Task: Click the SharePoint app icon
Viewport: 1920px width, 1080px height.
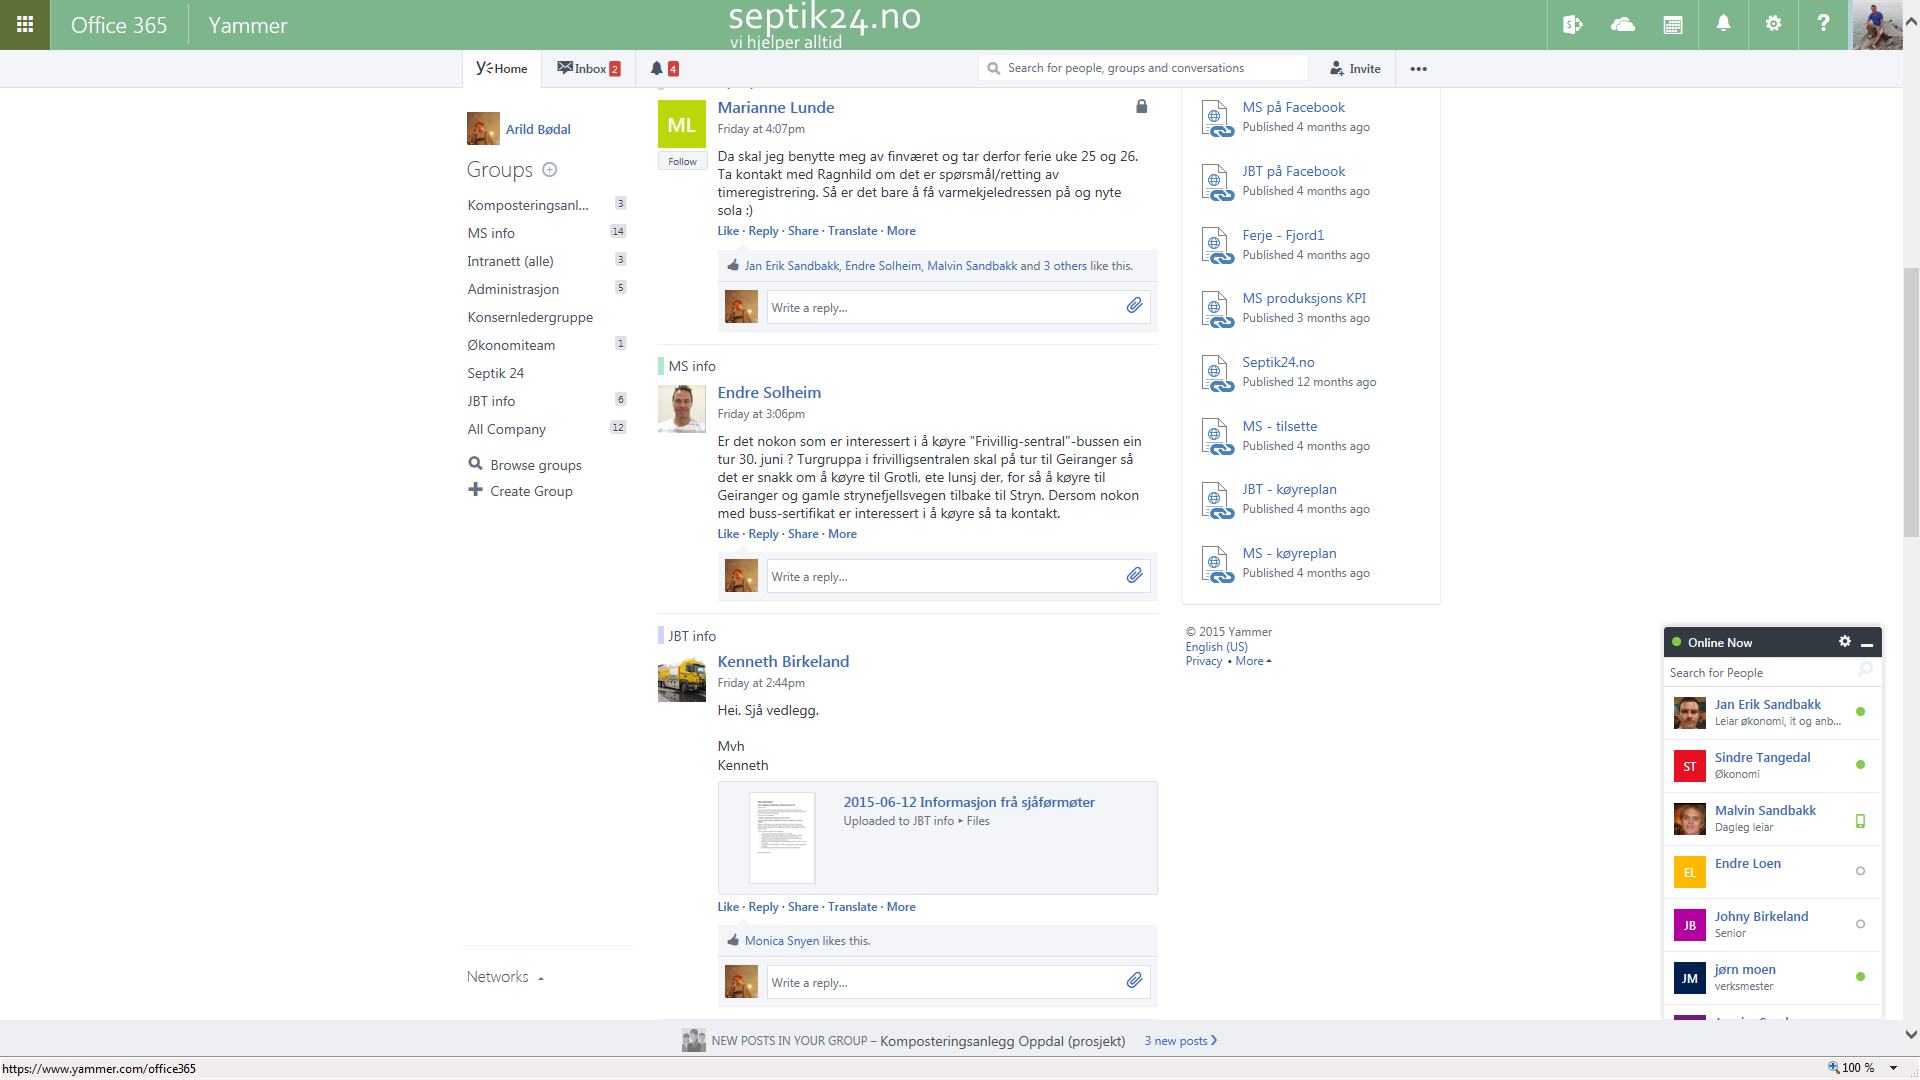Action: (1573, 24)
